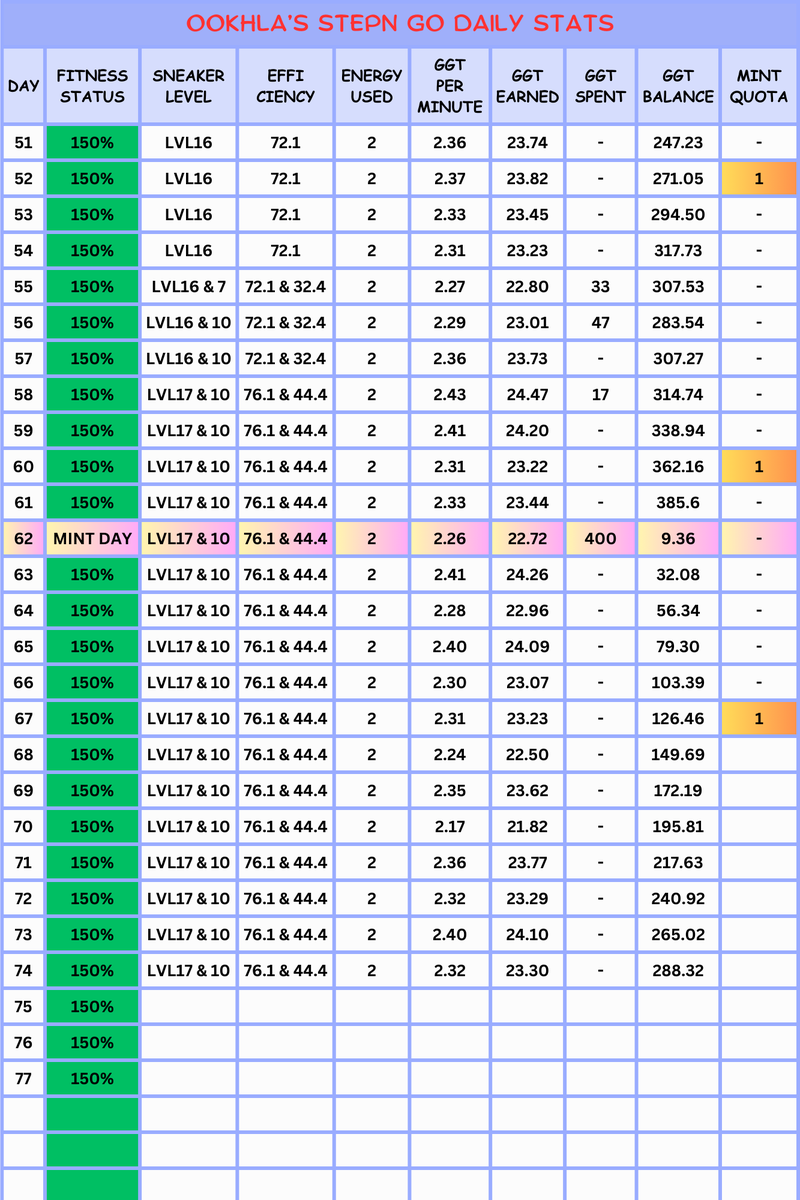800x1200 pixels.
Task: Click the 17 GGT spent cell
Action: pyautogui.click(x=600, y=395)
